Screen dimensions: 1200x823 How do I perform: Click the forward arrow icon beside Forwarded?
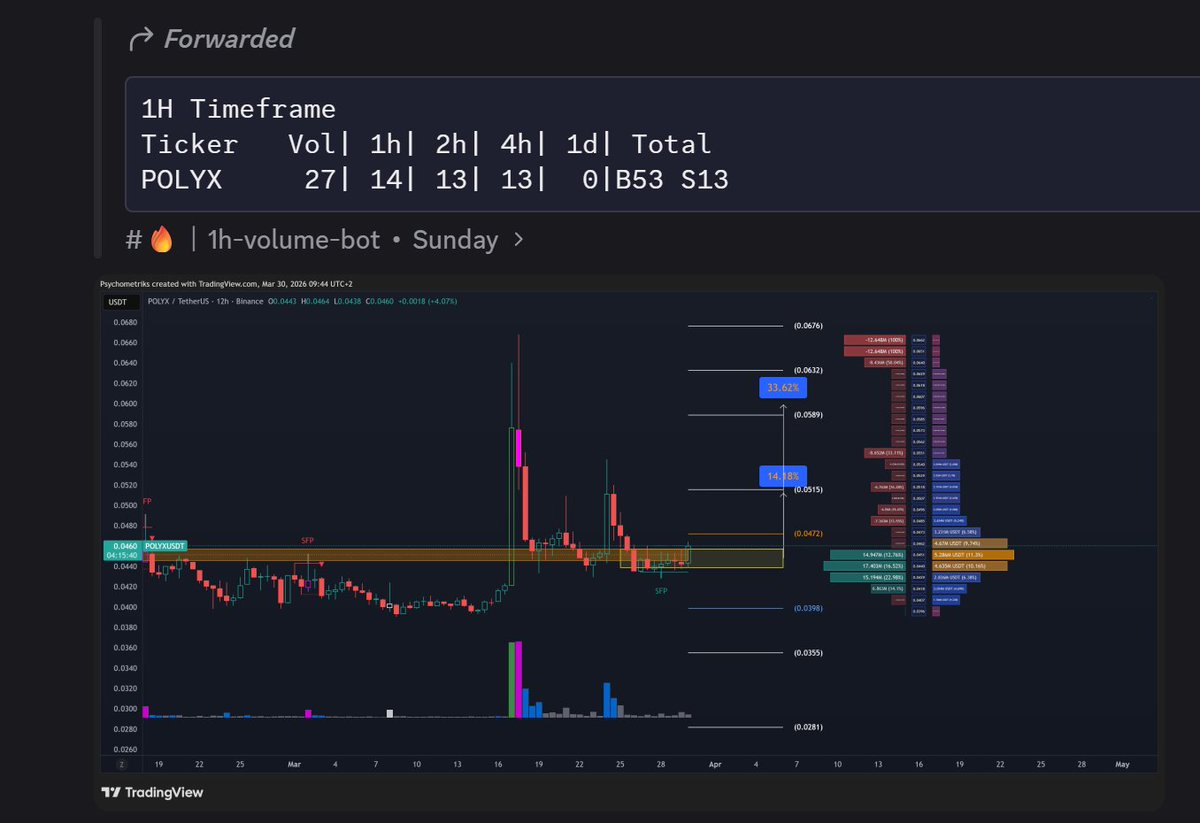[x=141, y=39]
